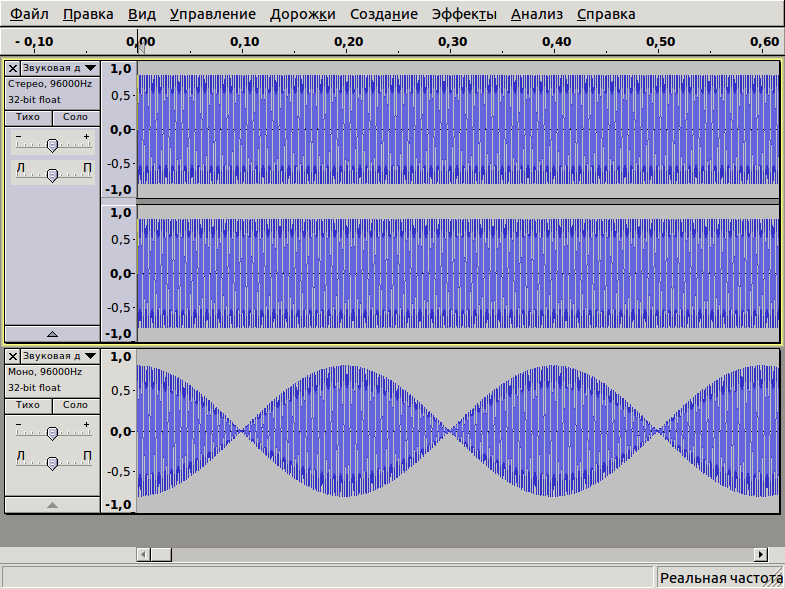785x589 pixels.
Task: Remove the stereo track with its X button
Action: tap(12, 68)
